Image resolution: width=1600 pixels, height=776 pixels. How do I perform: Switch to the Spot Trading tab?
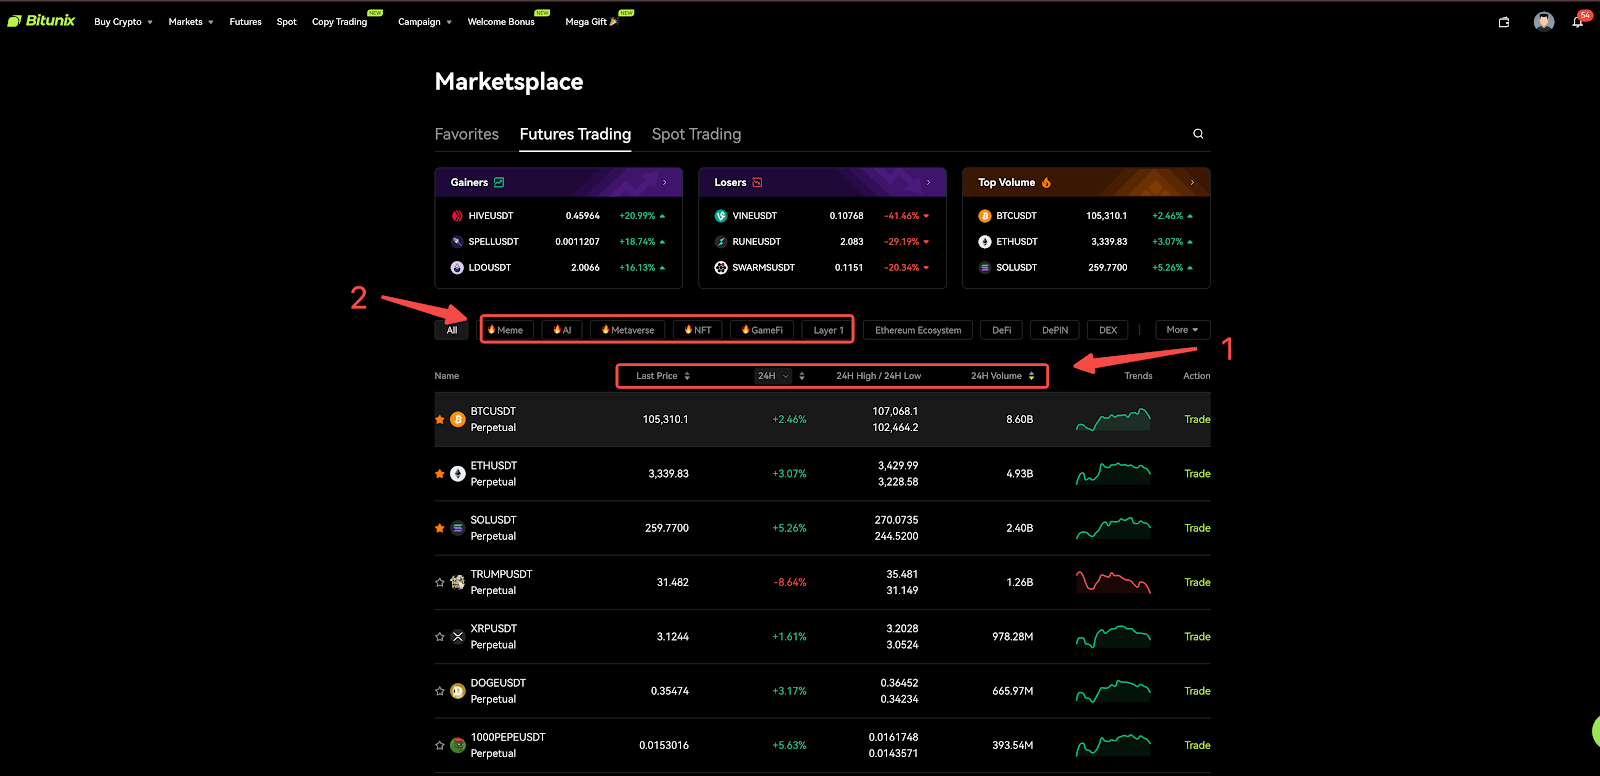(697, 134)
